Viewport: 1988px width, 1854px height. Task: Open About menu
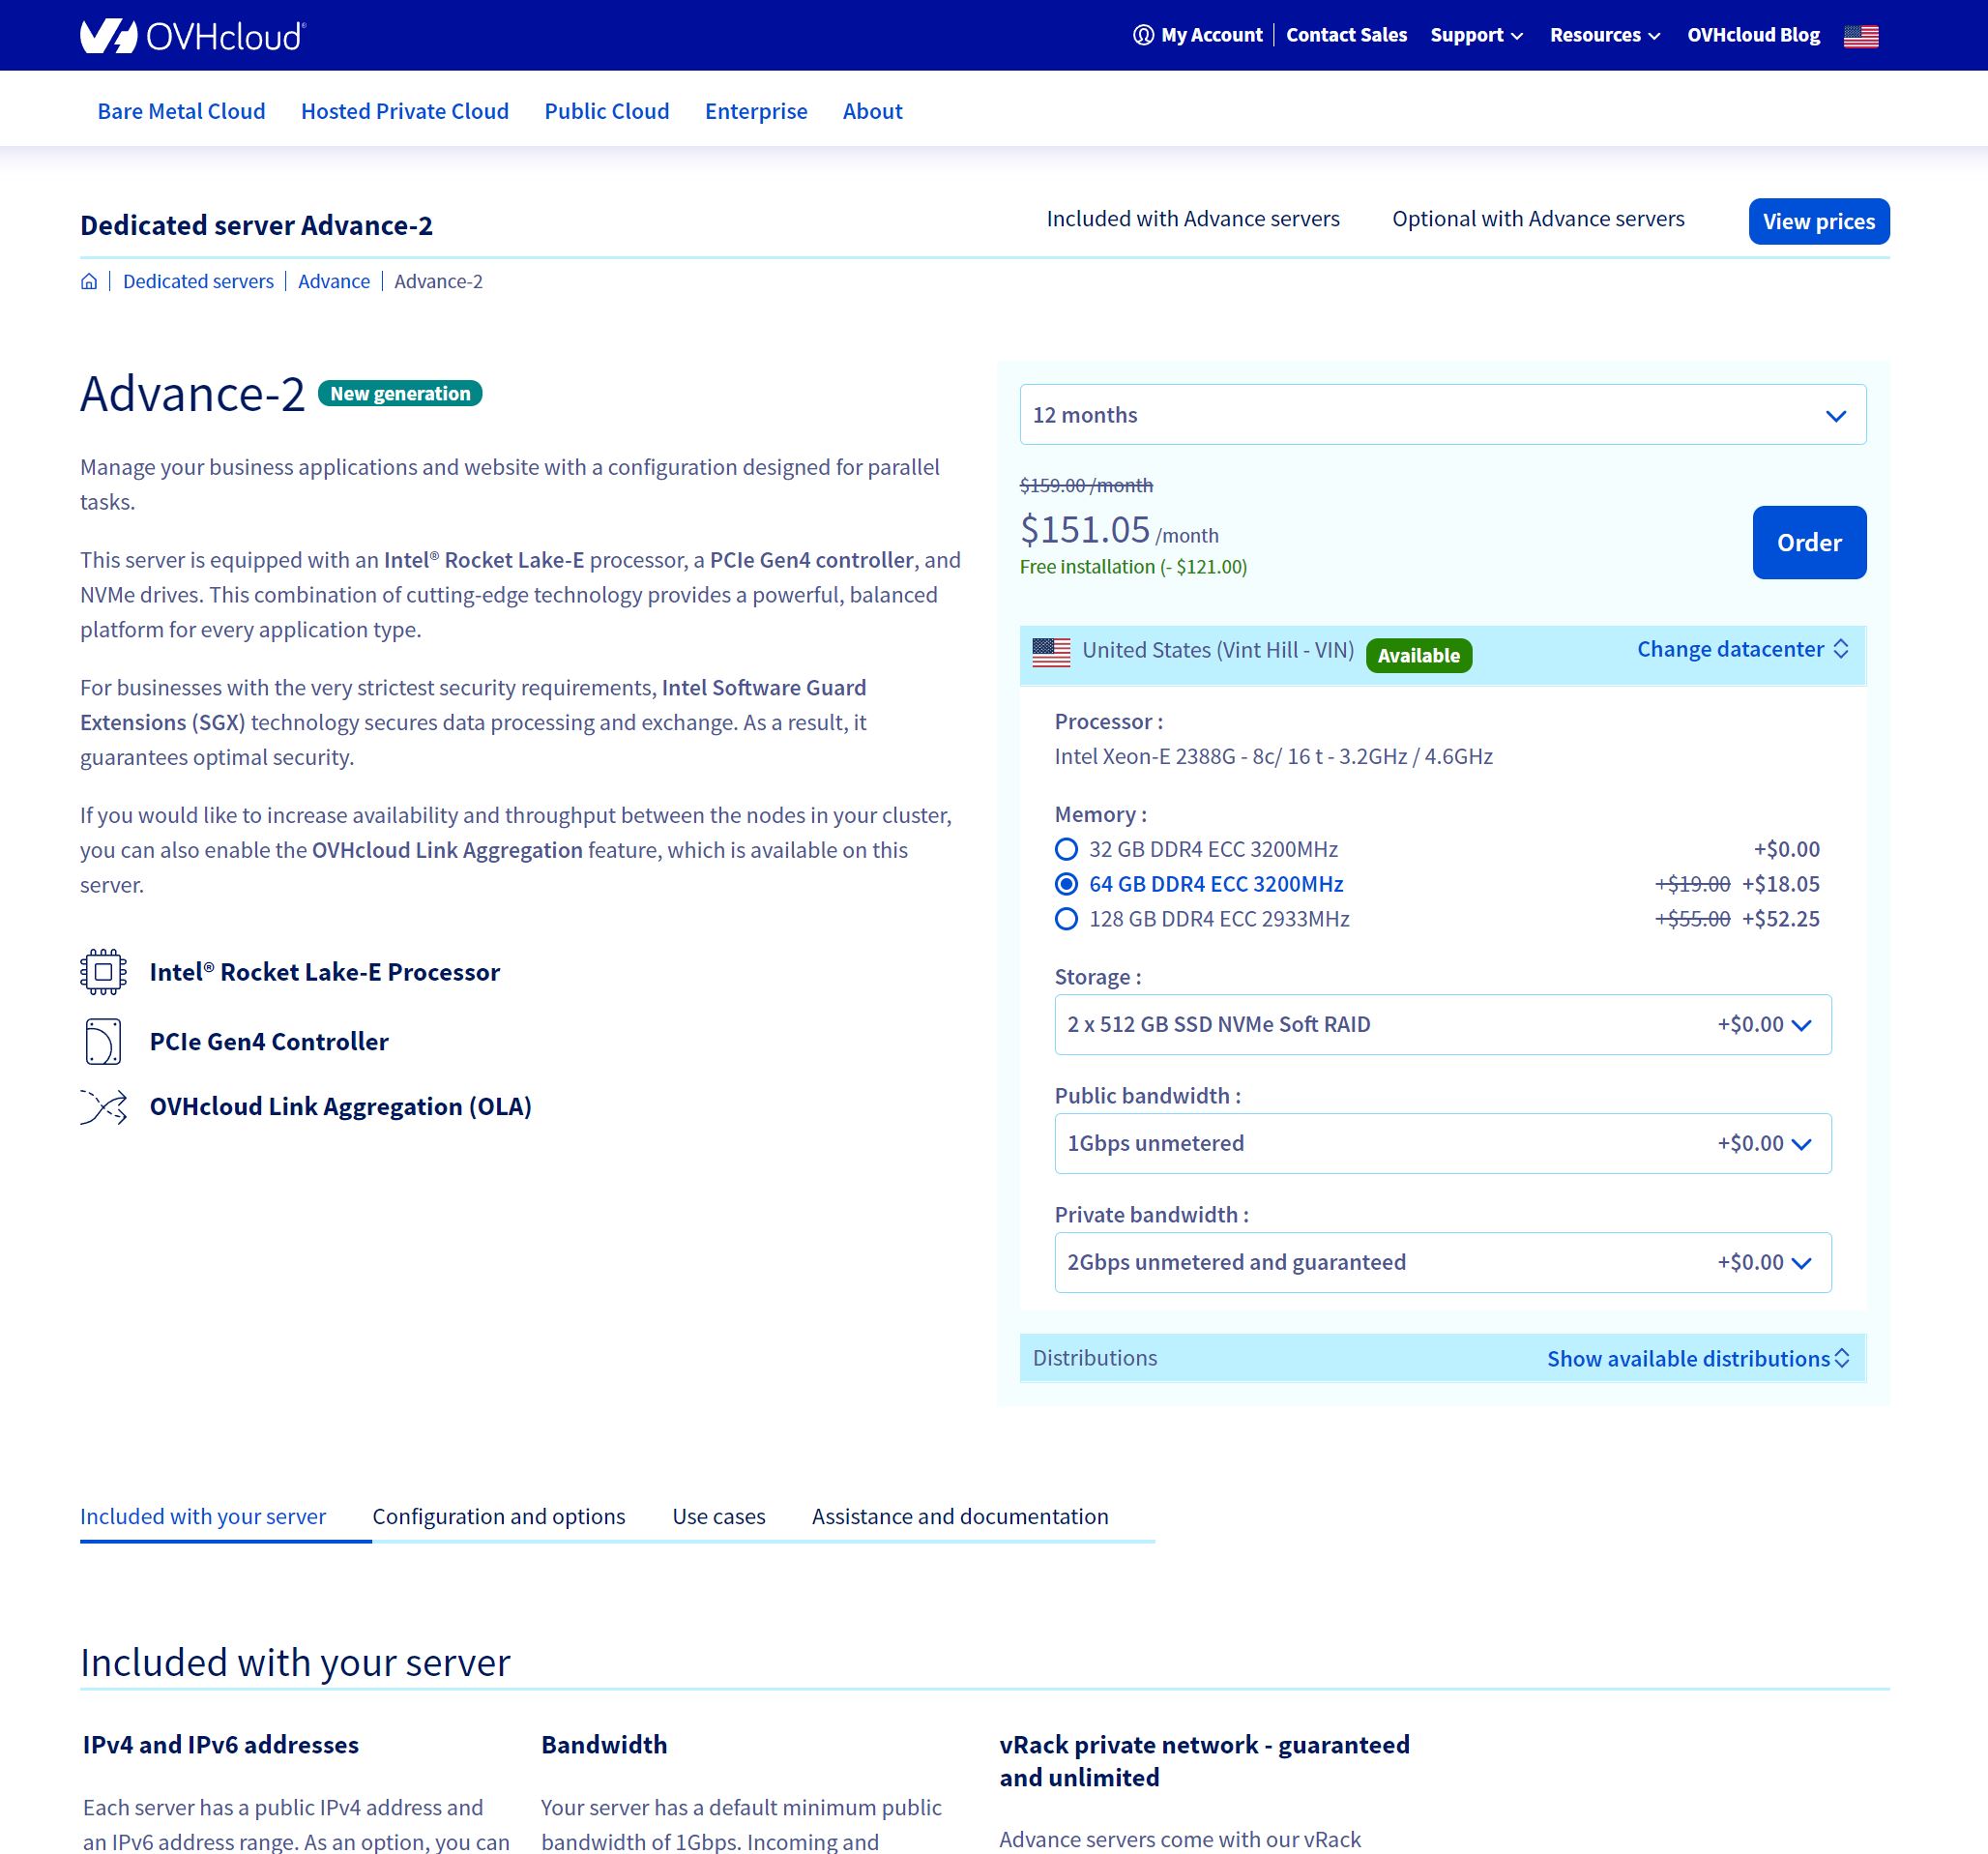[x=872, y=111]
